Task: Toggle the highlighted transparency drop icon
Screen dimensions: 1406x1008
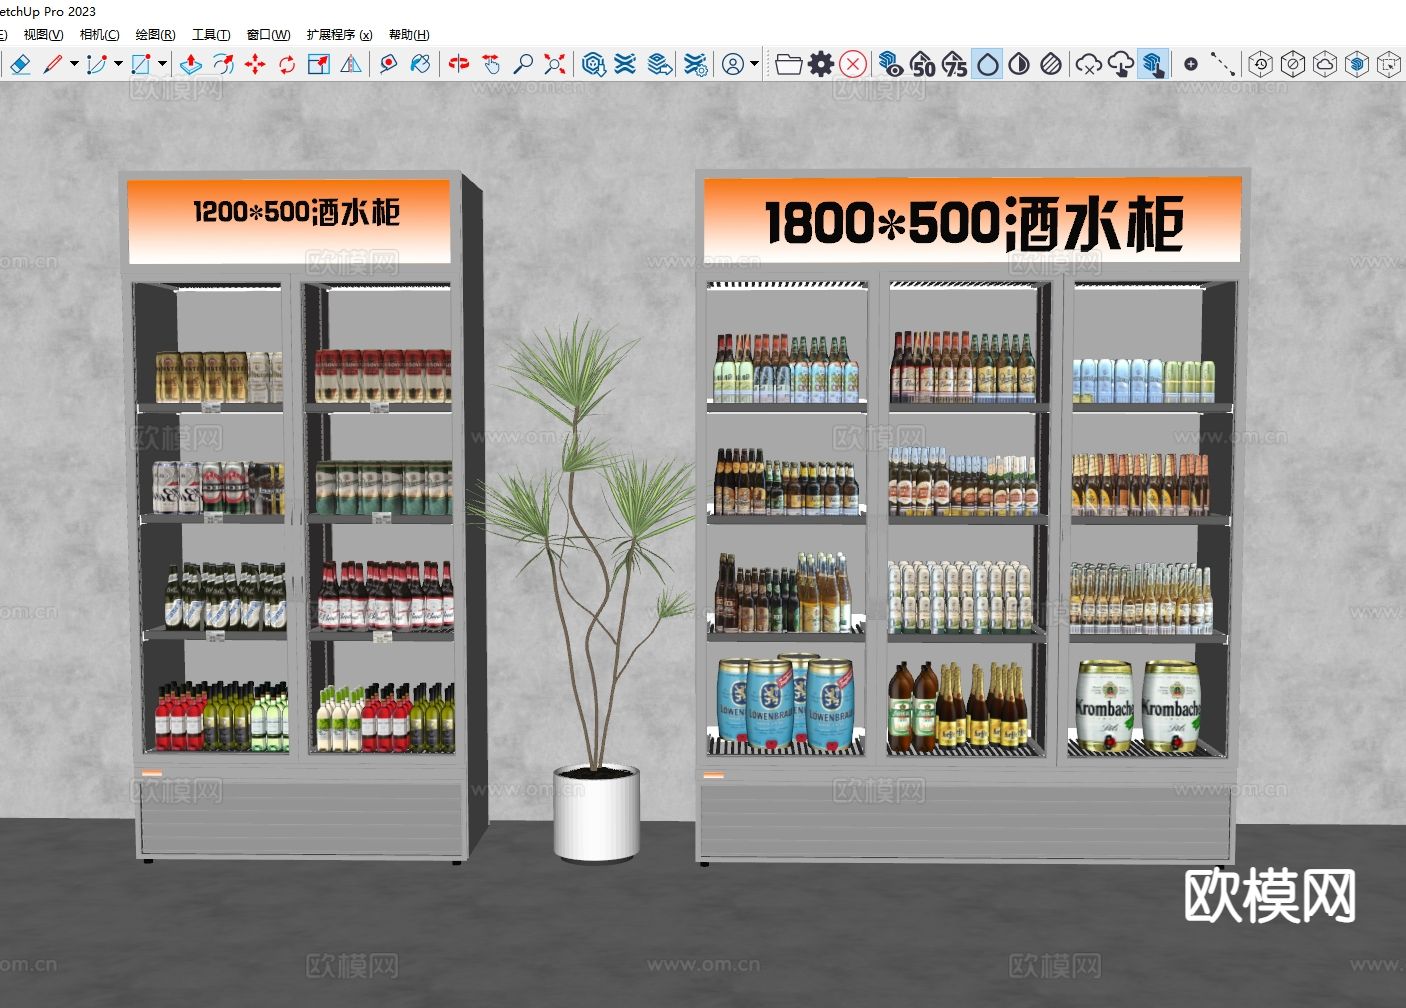Action: [988, 64]
